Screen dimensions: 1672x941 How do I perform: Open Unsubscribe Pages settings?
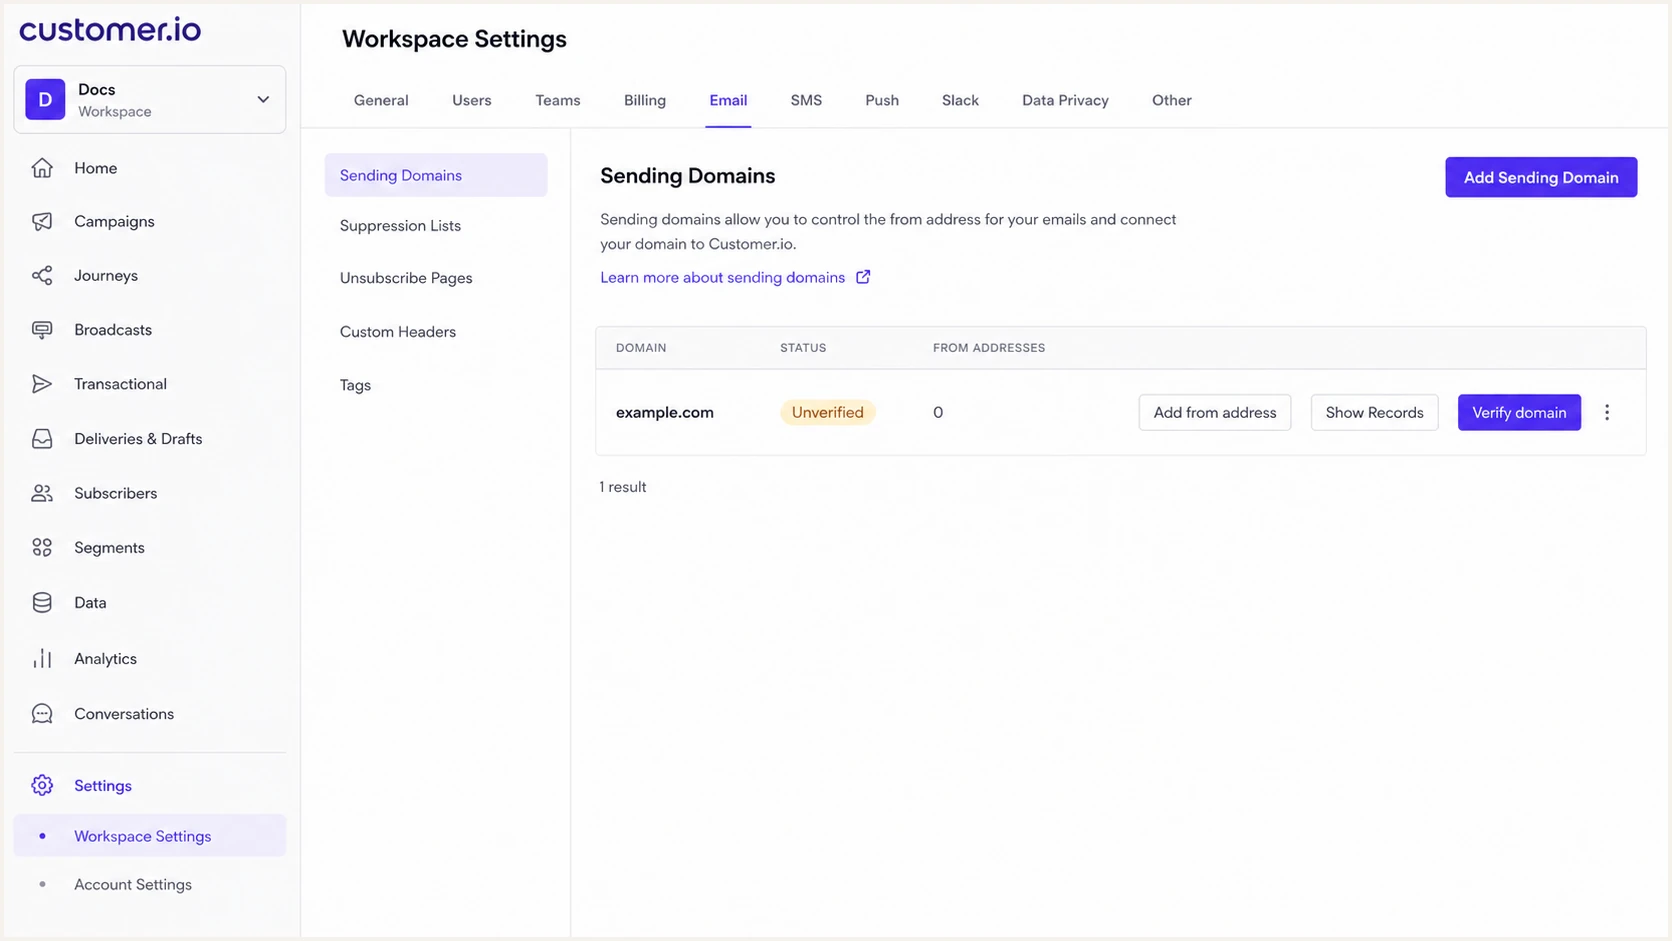pyautogui.click(x=406, y=278)
